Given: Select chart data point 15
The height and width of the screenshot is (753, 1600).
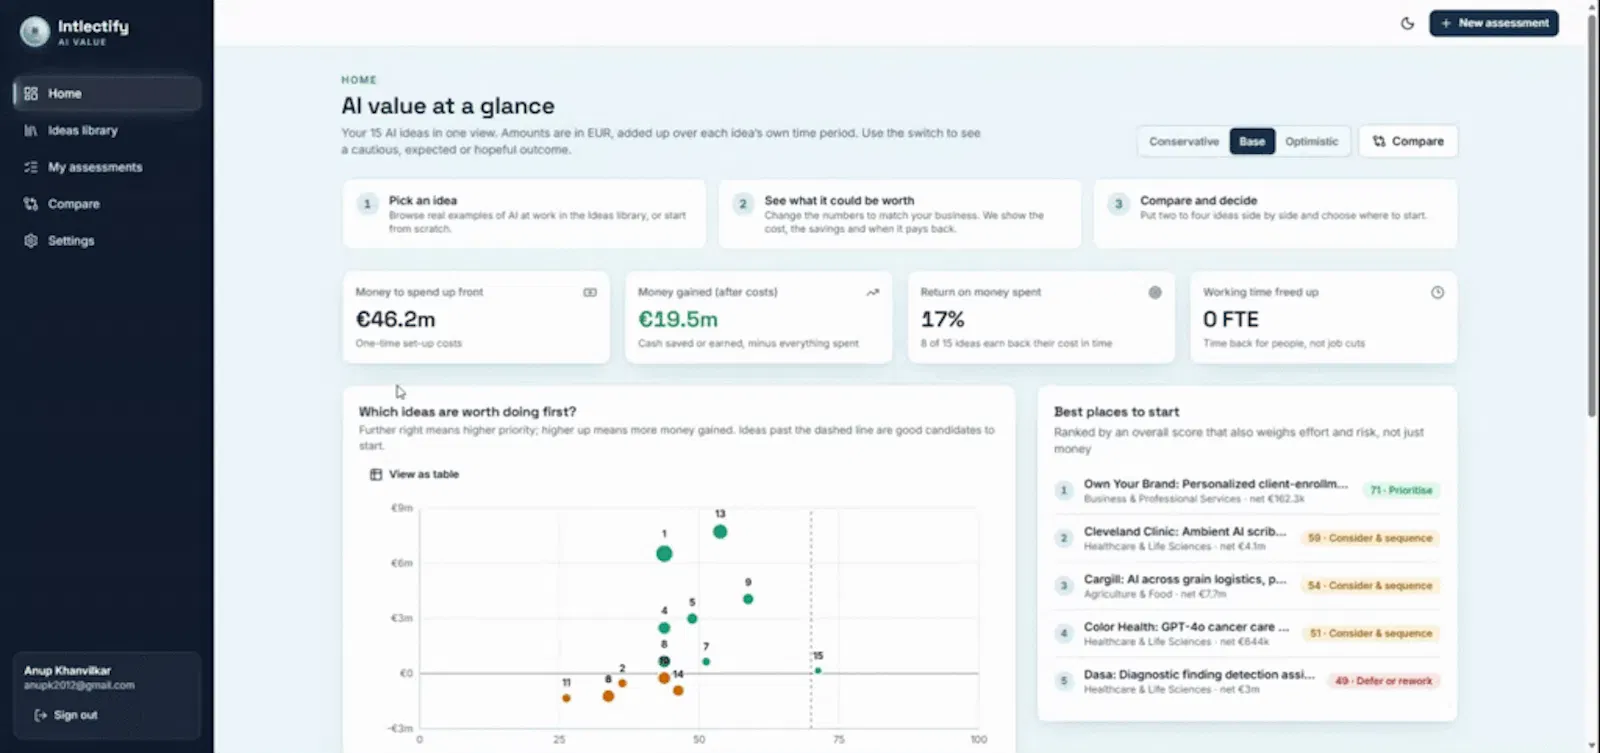Looking at the screenshot, I should [818, 671].
